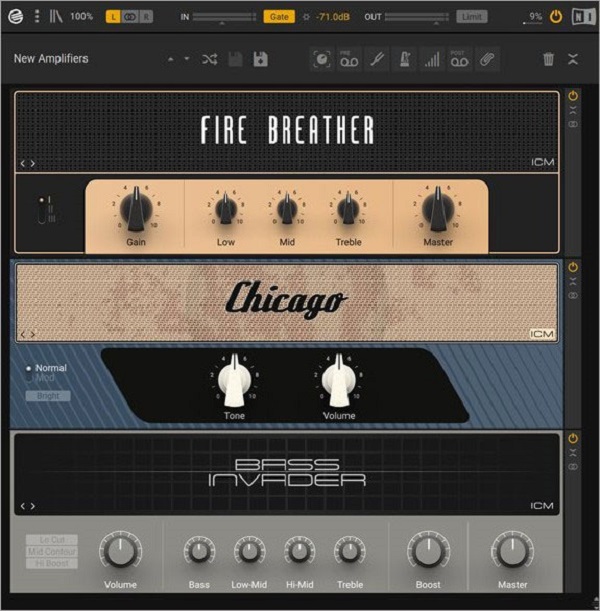Click the Bass Invader Low-Mid knob
Viewport: 600px width, 611px height.
click(249, 551)
